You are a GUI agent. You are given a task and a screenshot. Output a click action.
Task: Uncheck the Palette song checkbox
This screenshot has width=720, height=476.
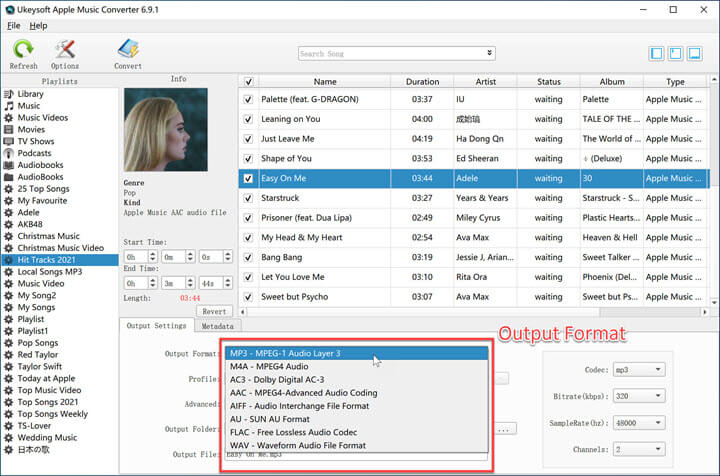249,99
